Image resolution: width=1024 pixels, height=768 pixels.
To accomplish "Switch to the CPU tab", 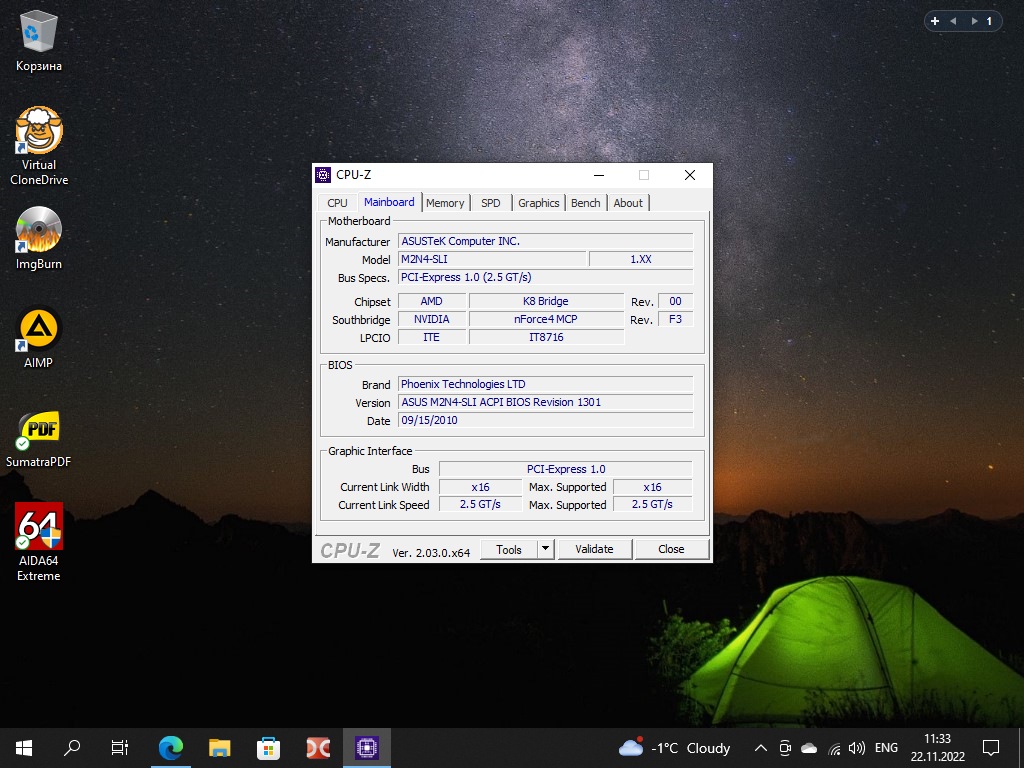I will point(337,203).
